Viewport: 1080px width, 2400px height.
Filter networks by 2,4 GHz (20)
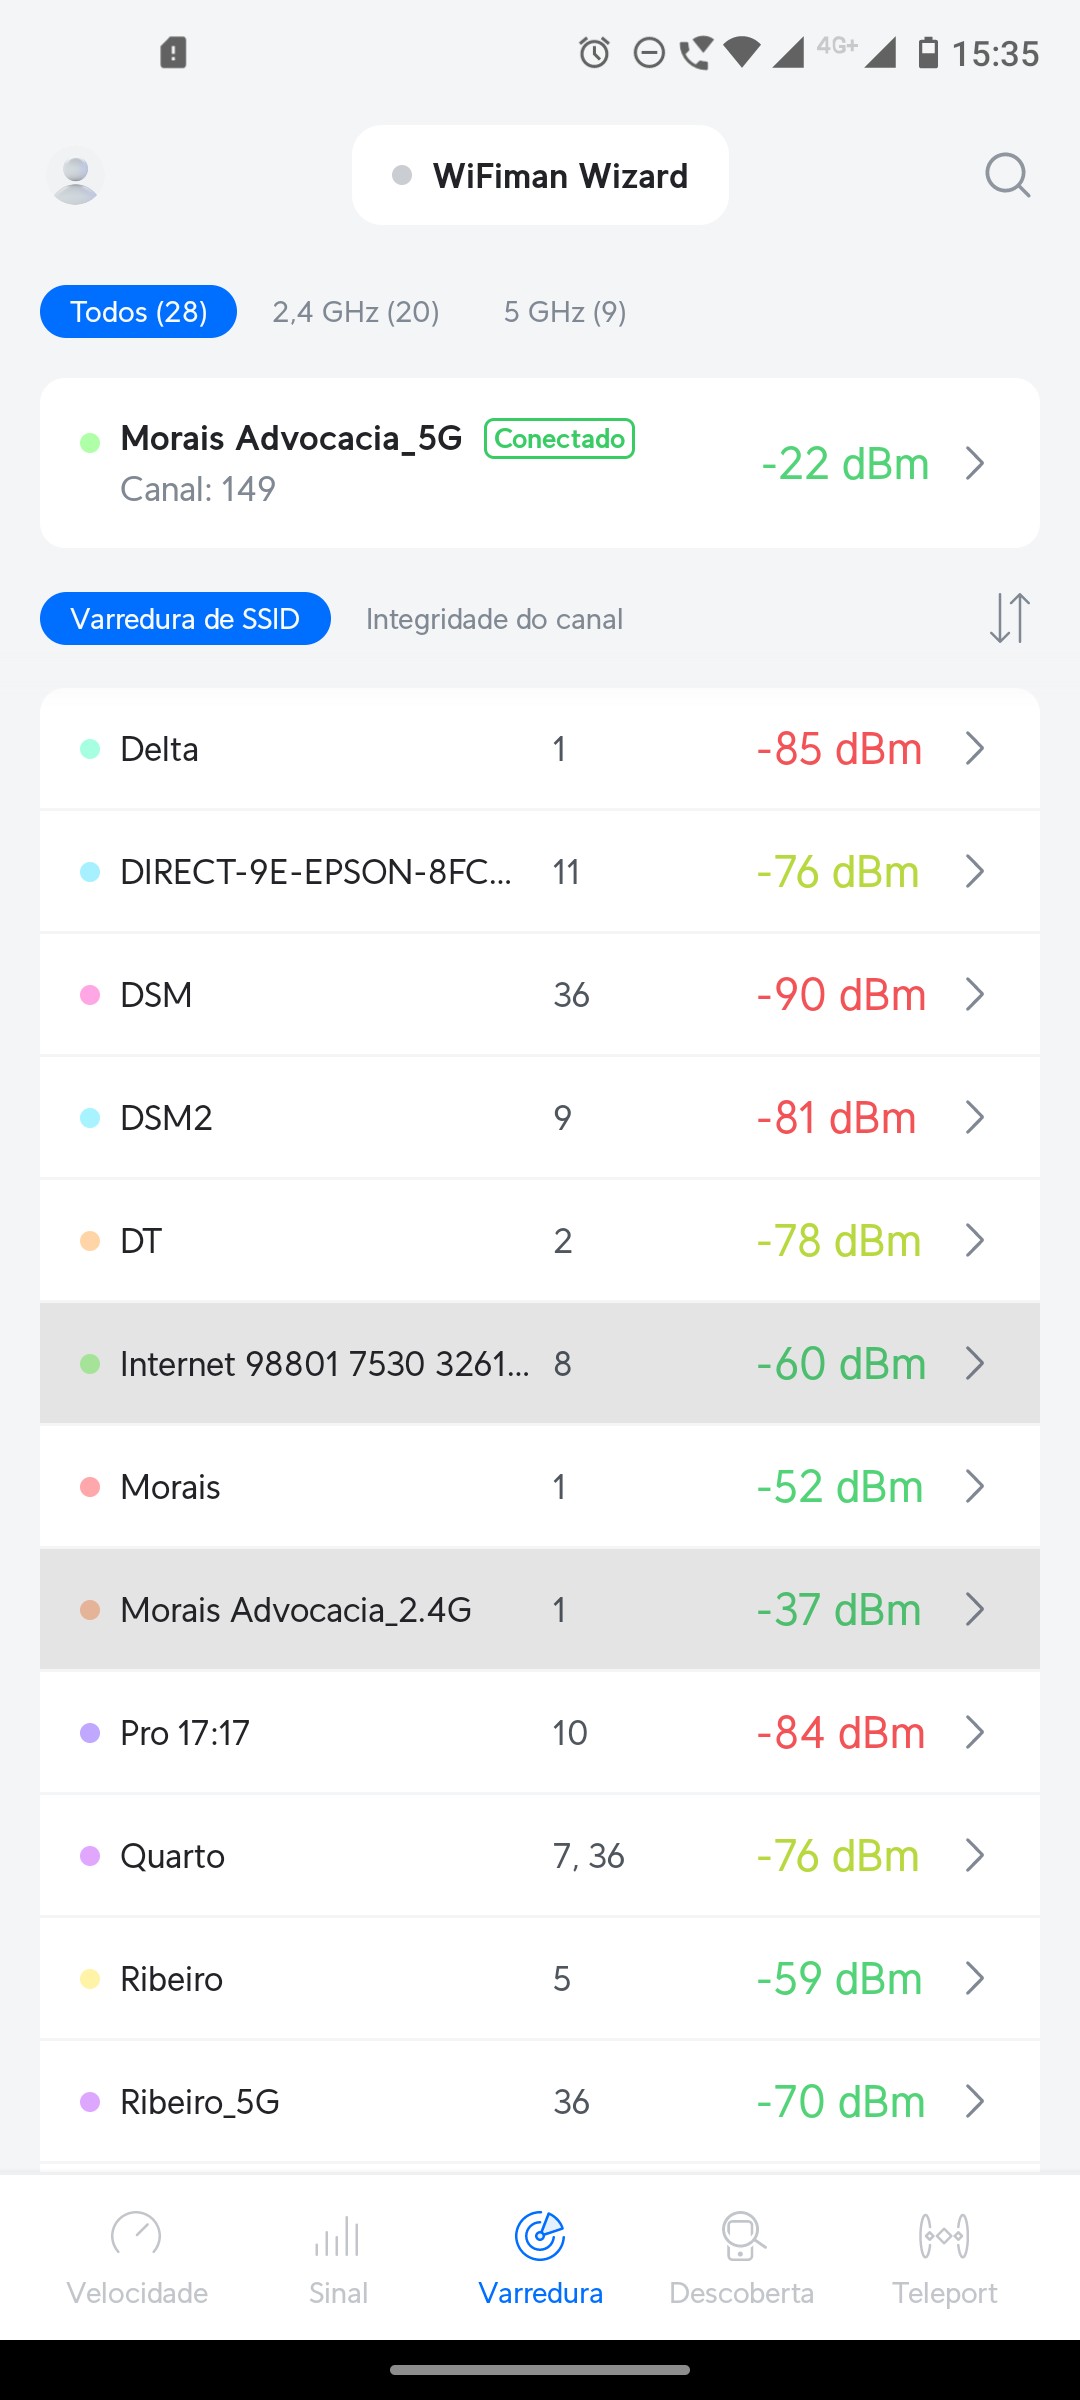click(x=356, y=312)
